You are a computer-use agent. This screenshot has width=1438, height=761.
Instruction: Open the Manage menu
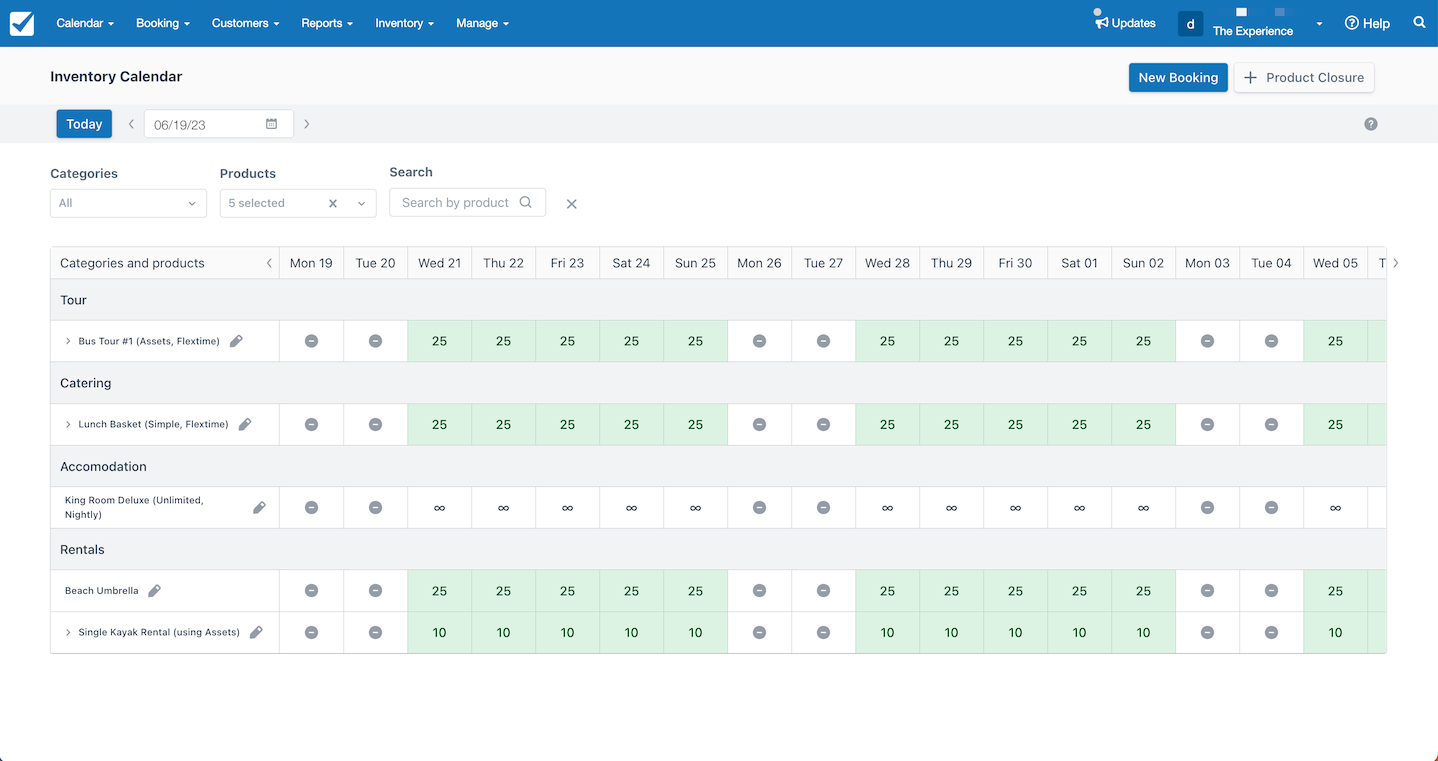(482, 23)
